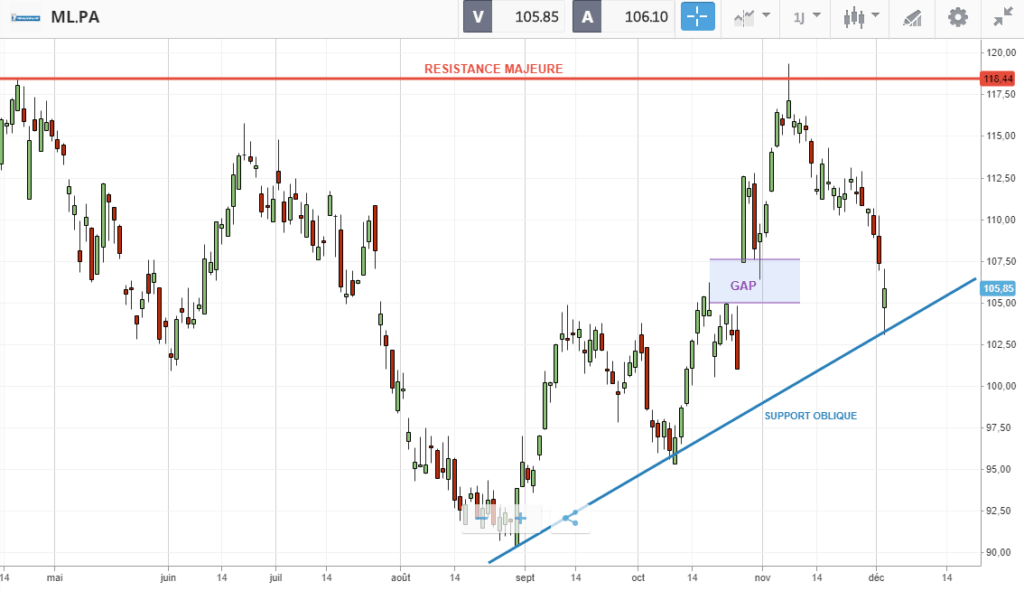Click the V sell button
Viewport: 1024px width, 591px height.
477,17
